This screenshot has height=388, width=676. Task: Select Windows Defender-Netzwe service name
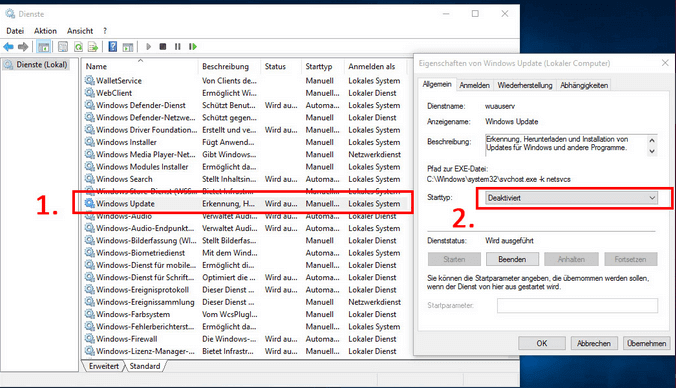pos(145,117)
